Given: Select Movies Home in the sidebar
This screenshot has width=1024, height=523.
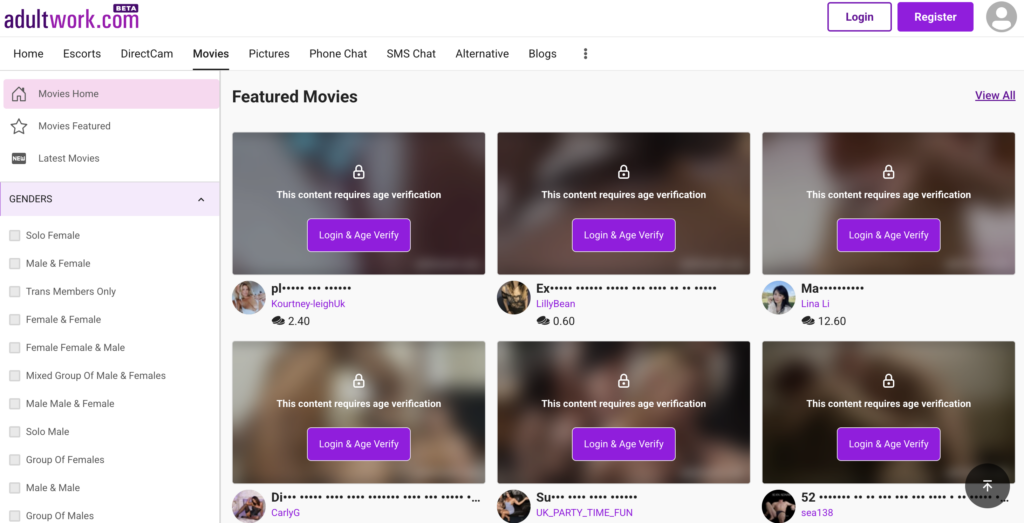Looking at the screenshot, I should (x=111, y=94).
